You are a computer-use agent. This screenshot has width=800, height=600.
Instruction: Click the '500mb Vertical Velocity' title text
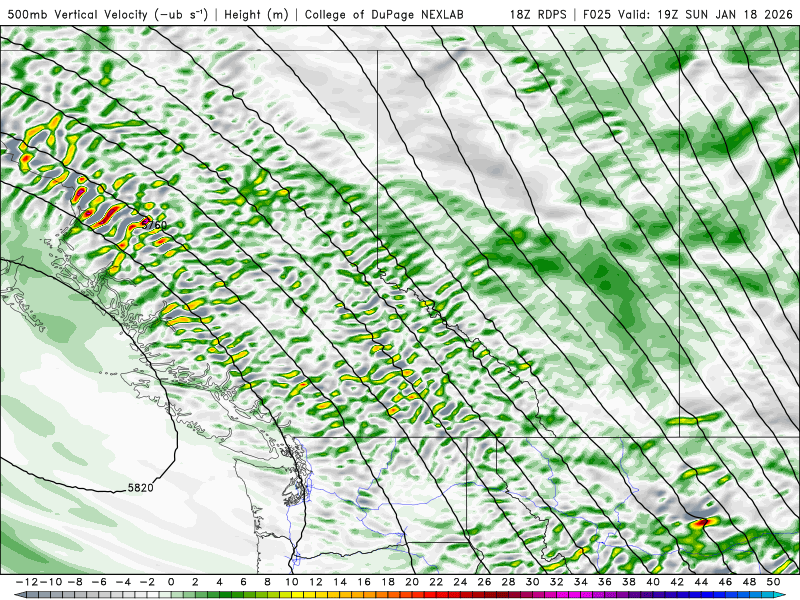pyautogui.click(x=78, y=14)
